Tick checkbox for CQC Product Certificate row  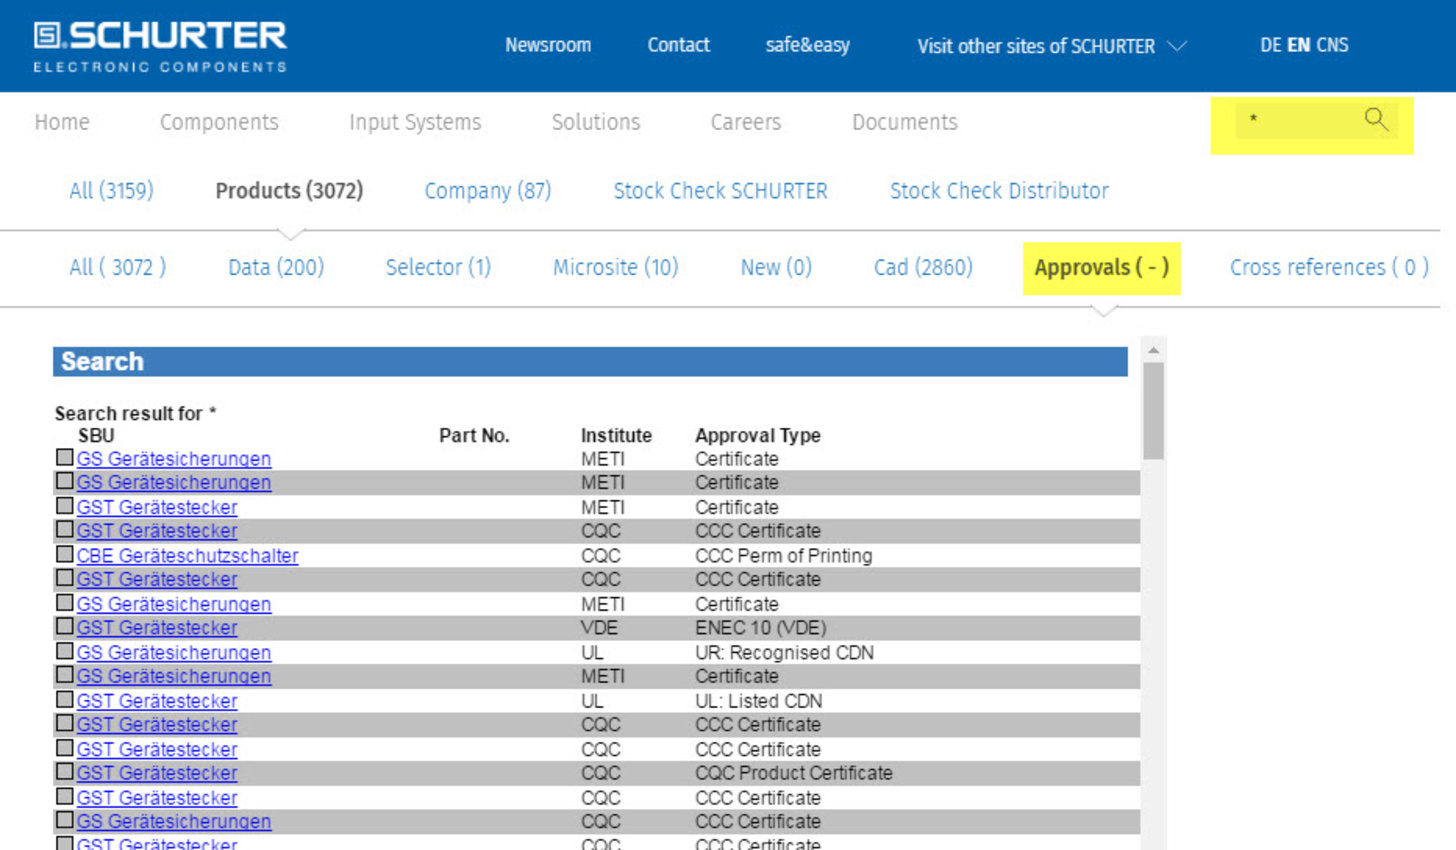click(x=65, y=772)
